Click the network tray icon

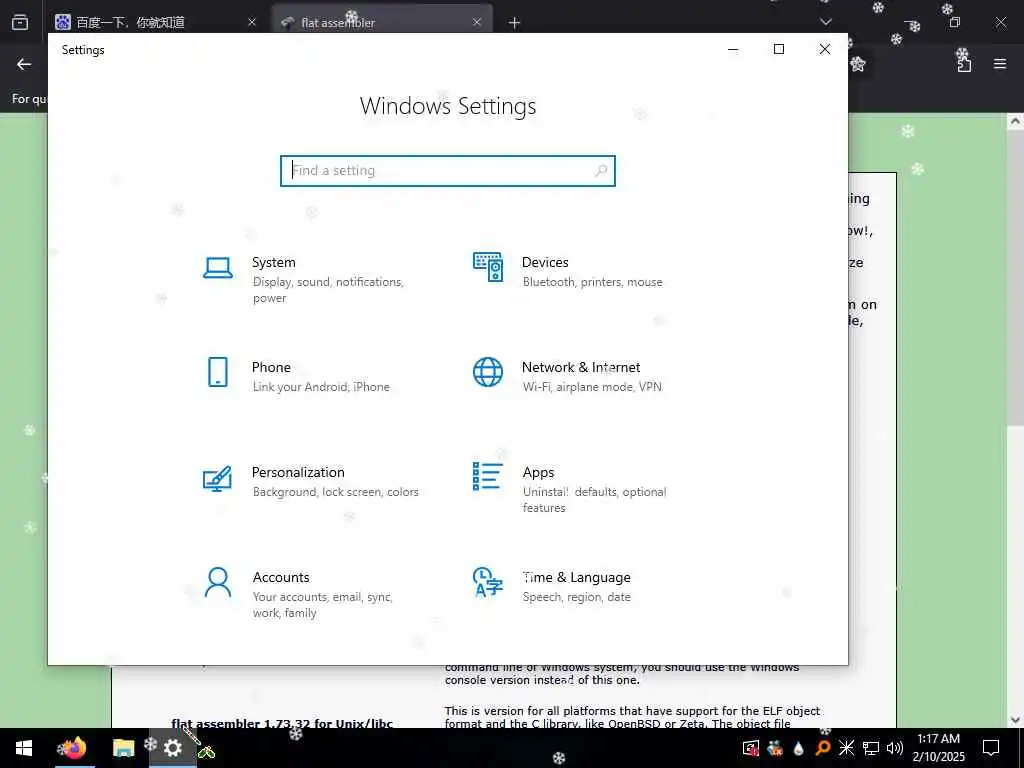point(871,748)
